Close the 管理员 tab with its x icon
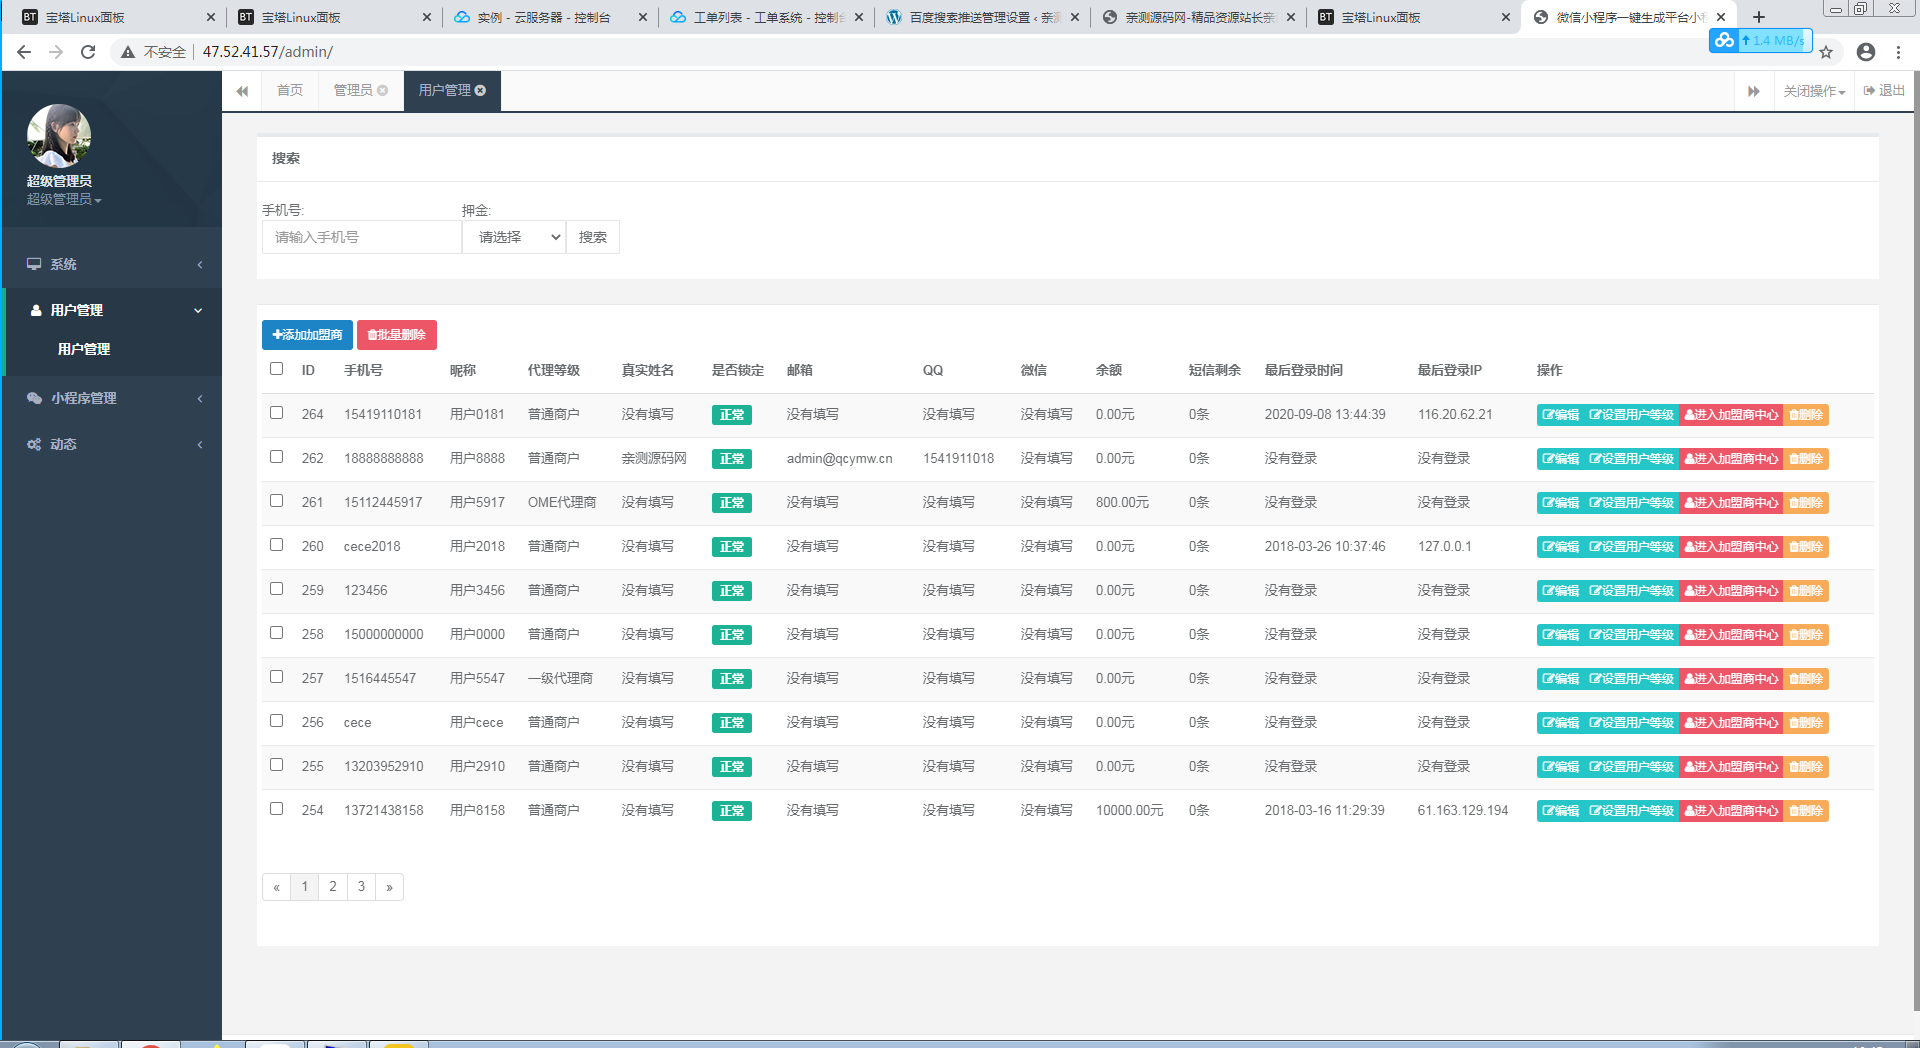The width and height of the screenshot is (1920, 1048). coord(382,91)
